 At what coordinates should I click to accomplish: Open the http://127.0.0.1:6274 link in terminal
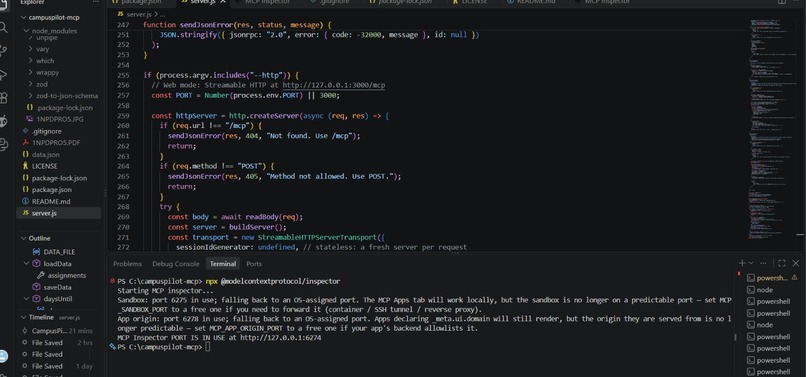coord(281,338)
